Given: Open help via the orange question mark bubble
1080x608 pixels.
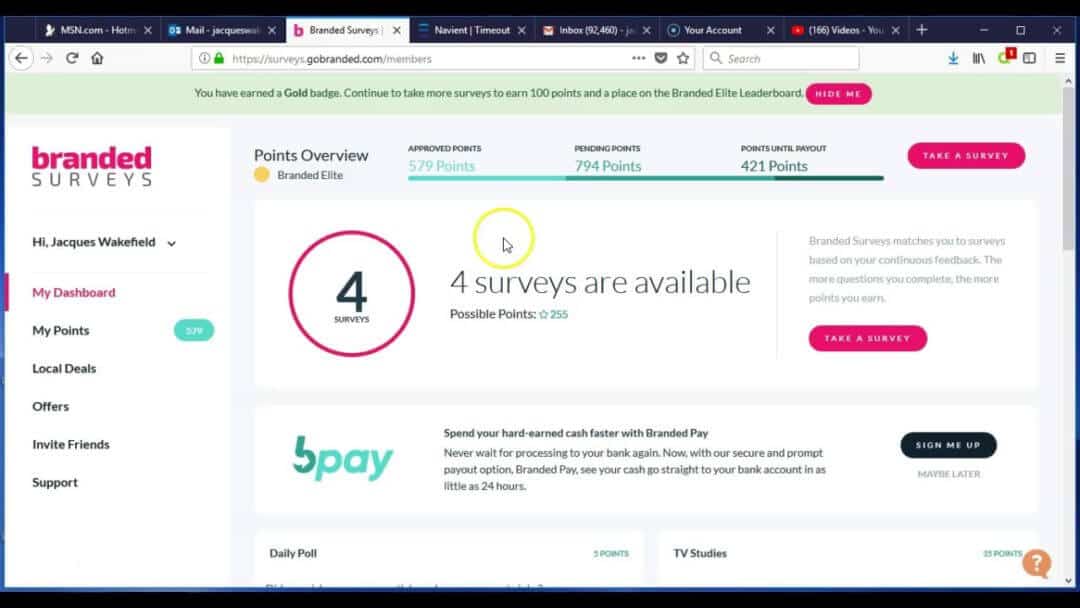Looking at the screenshot, I should tap(1037, 564).
